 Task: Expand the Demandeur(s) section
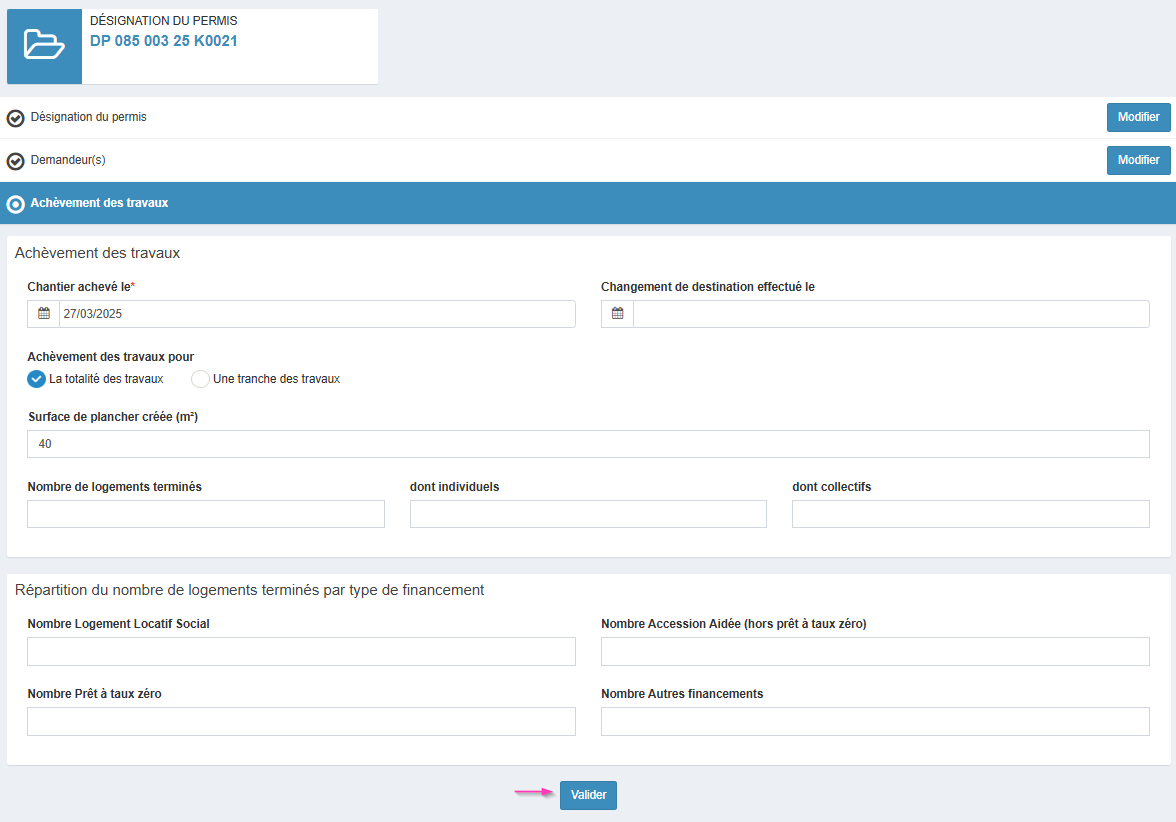(68, 160)
